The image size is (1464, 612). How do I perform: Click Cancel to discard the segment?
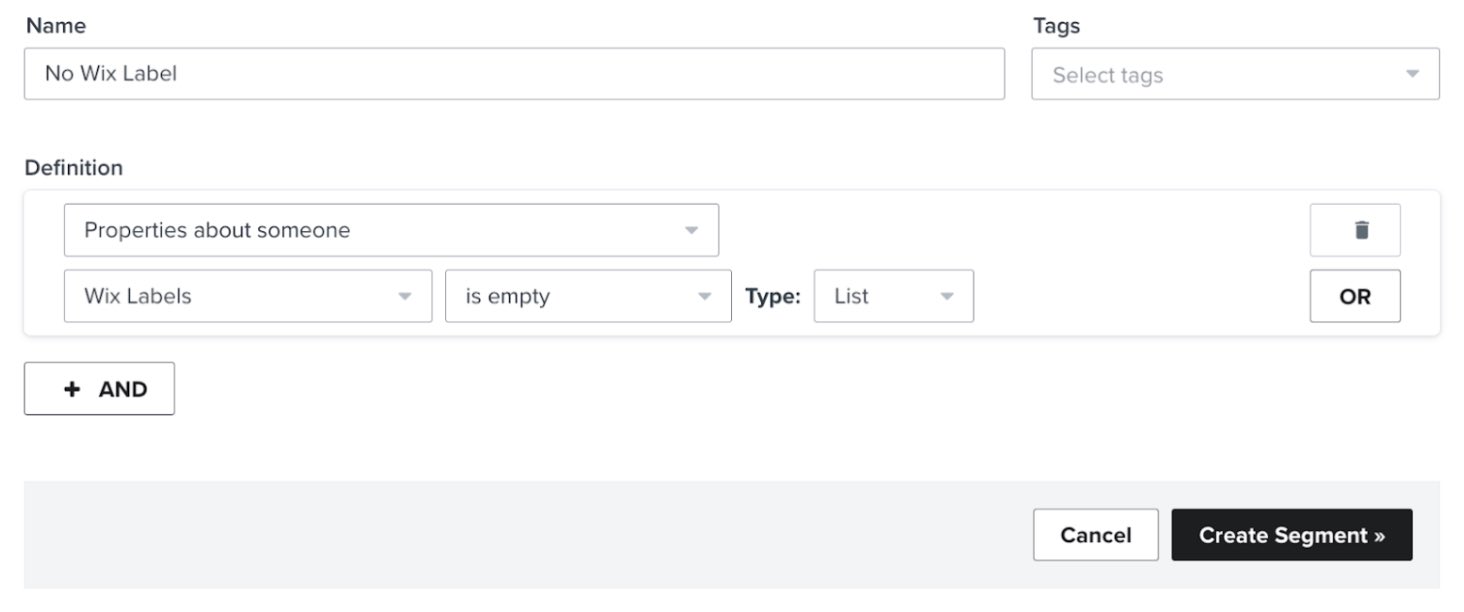tap(1095, 534)
